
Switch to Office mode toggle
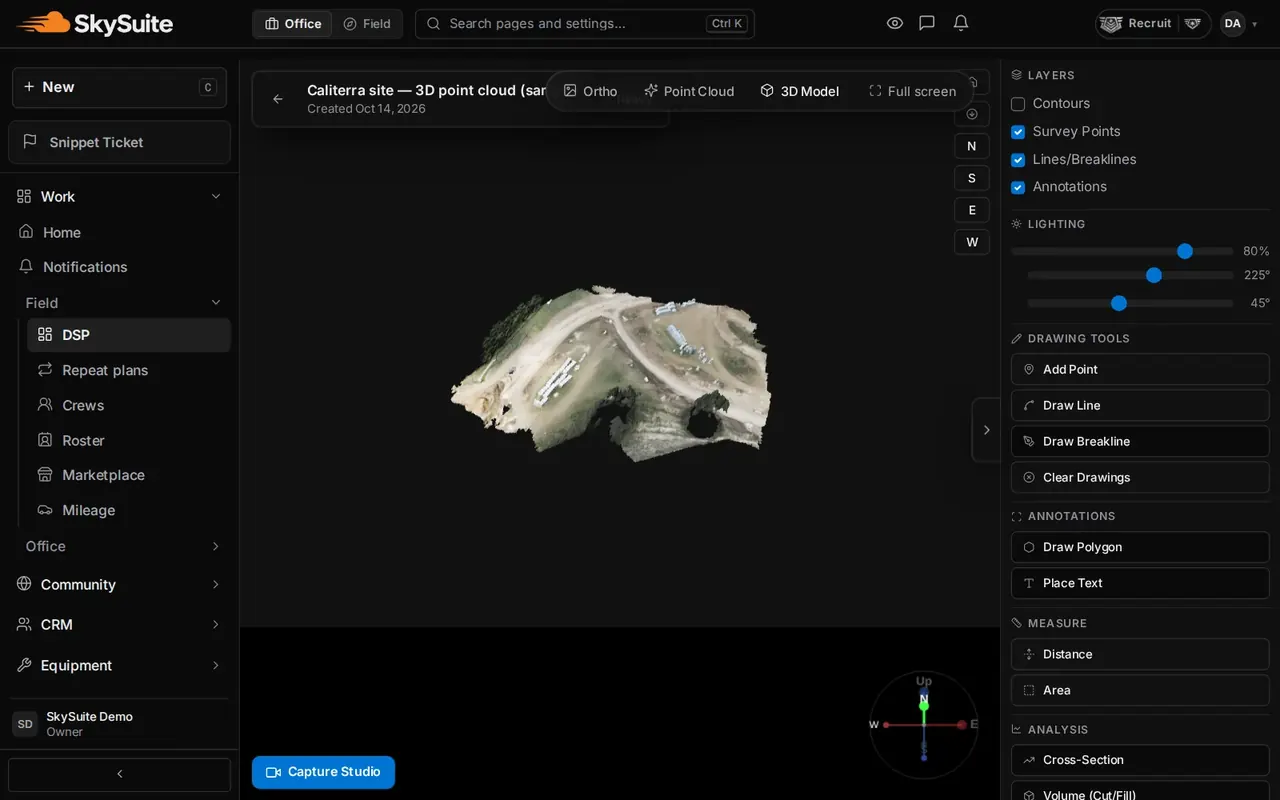coord(293,23)
